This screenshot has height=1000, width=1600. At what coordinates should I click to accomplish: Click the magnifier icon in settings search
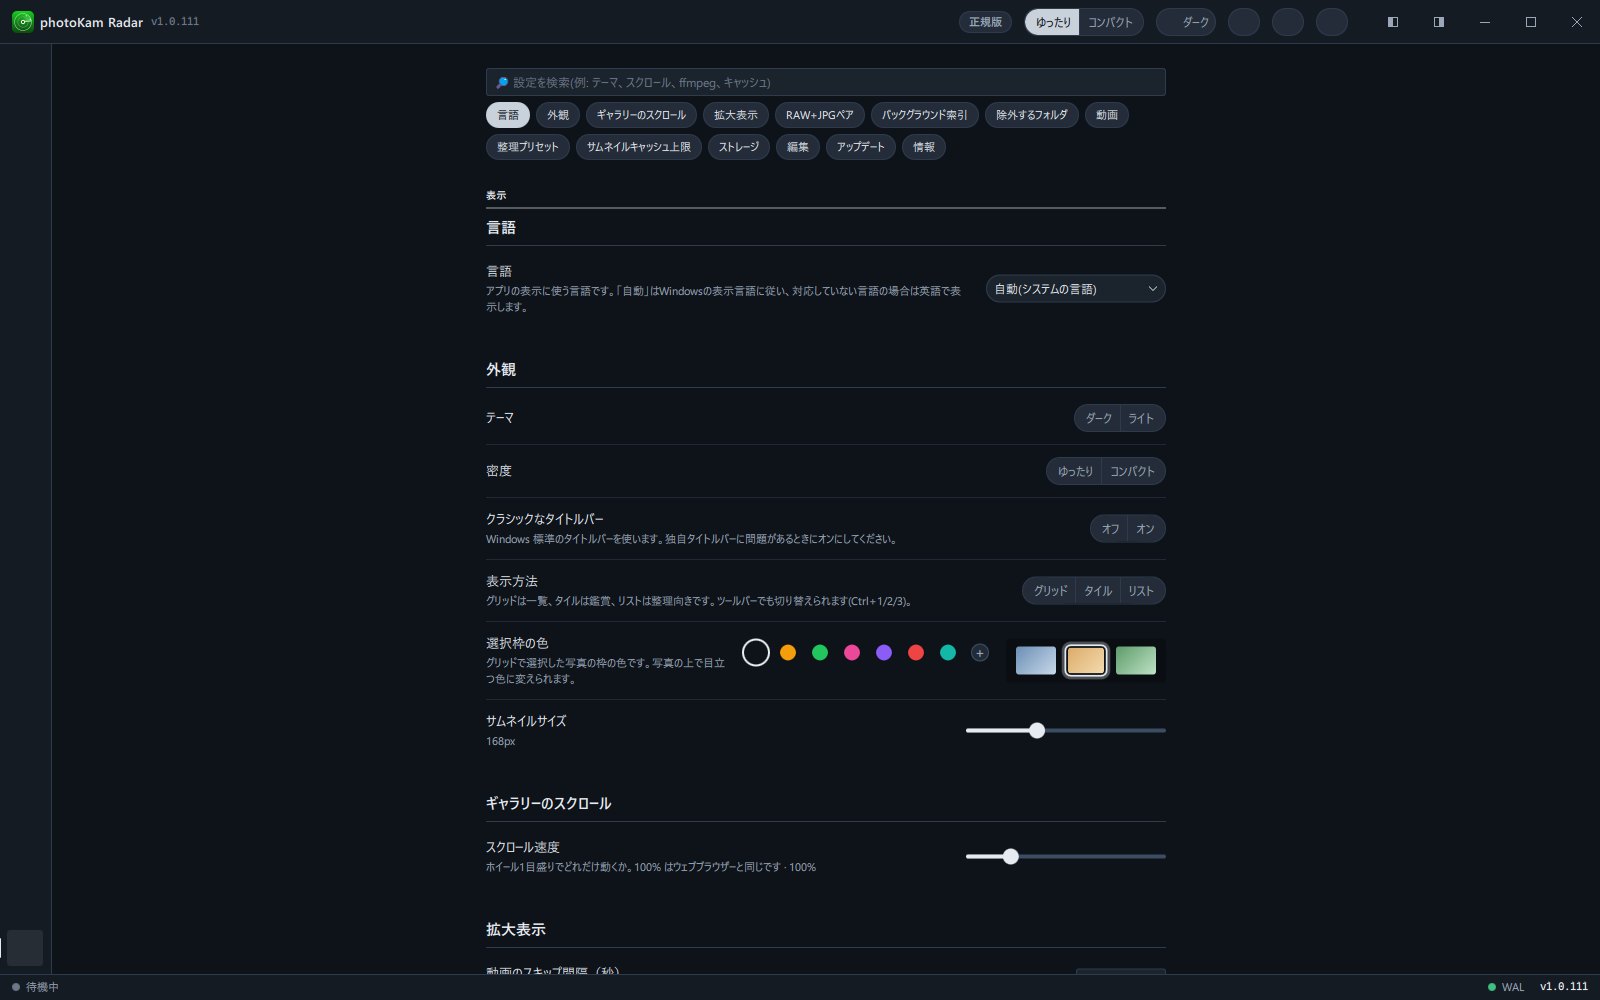click(x=502, y=82)
